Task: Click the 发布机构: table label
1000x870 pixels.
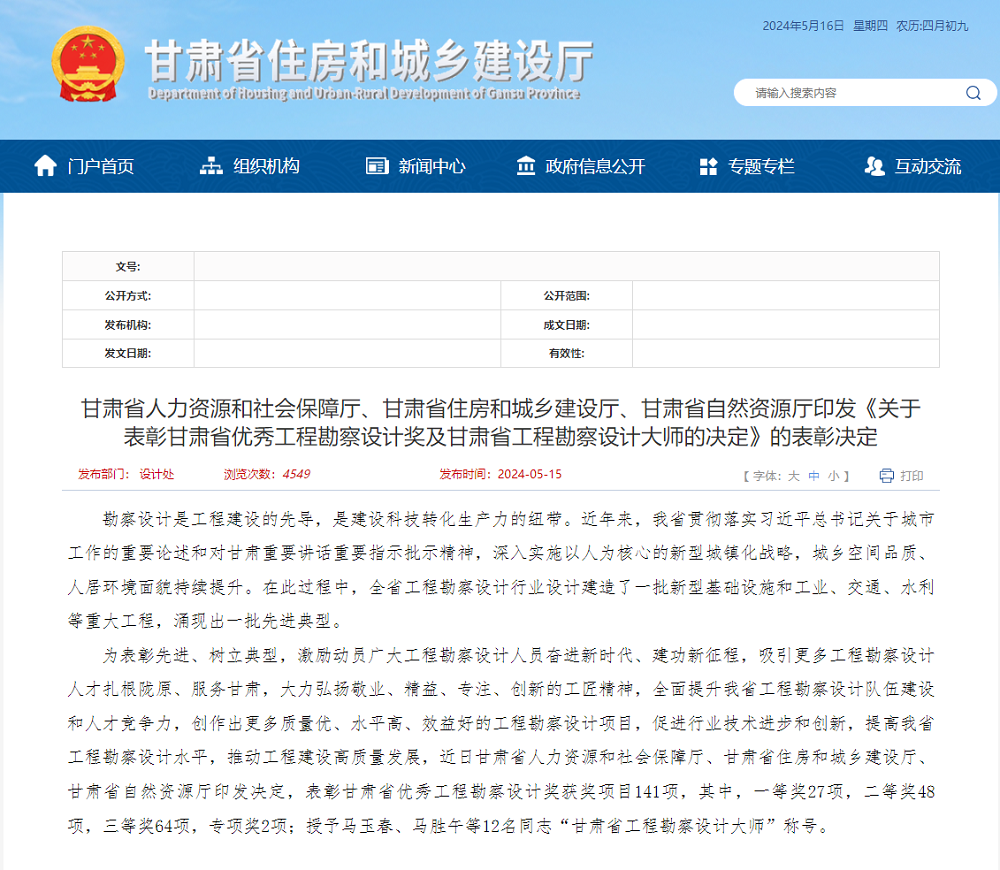Action: 128,325
